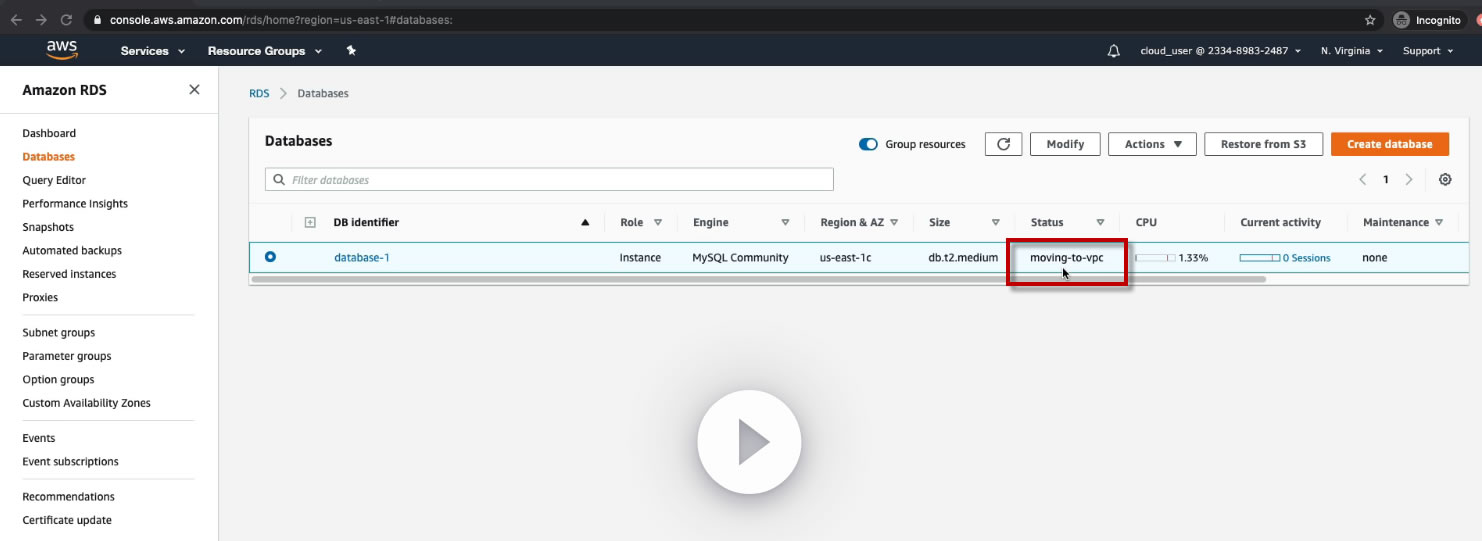Open the Support dropdown menu

click(x=1427, y=51)
